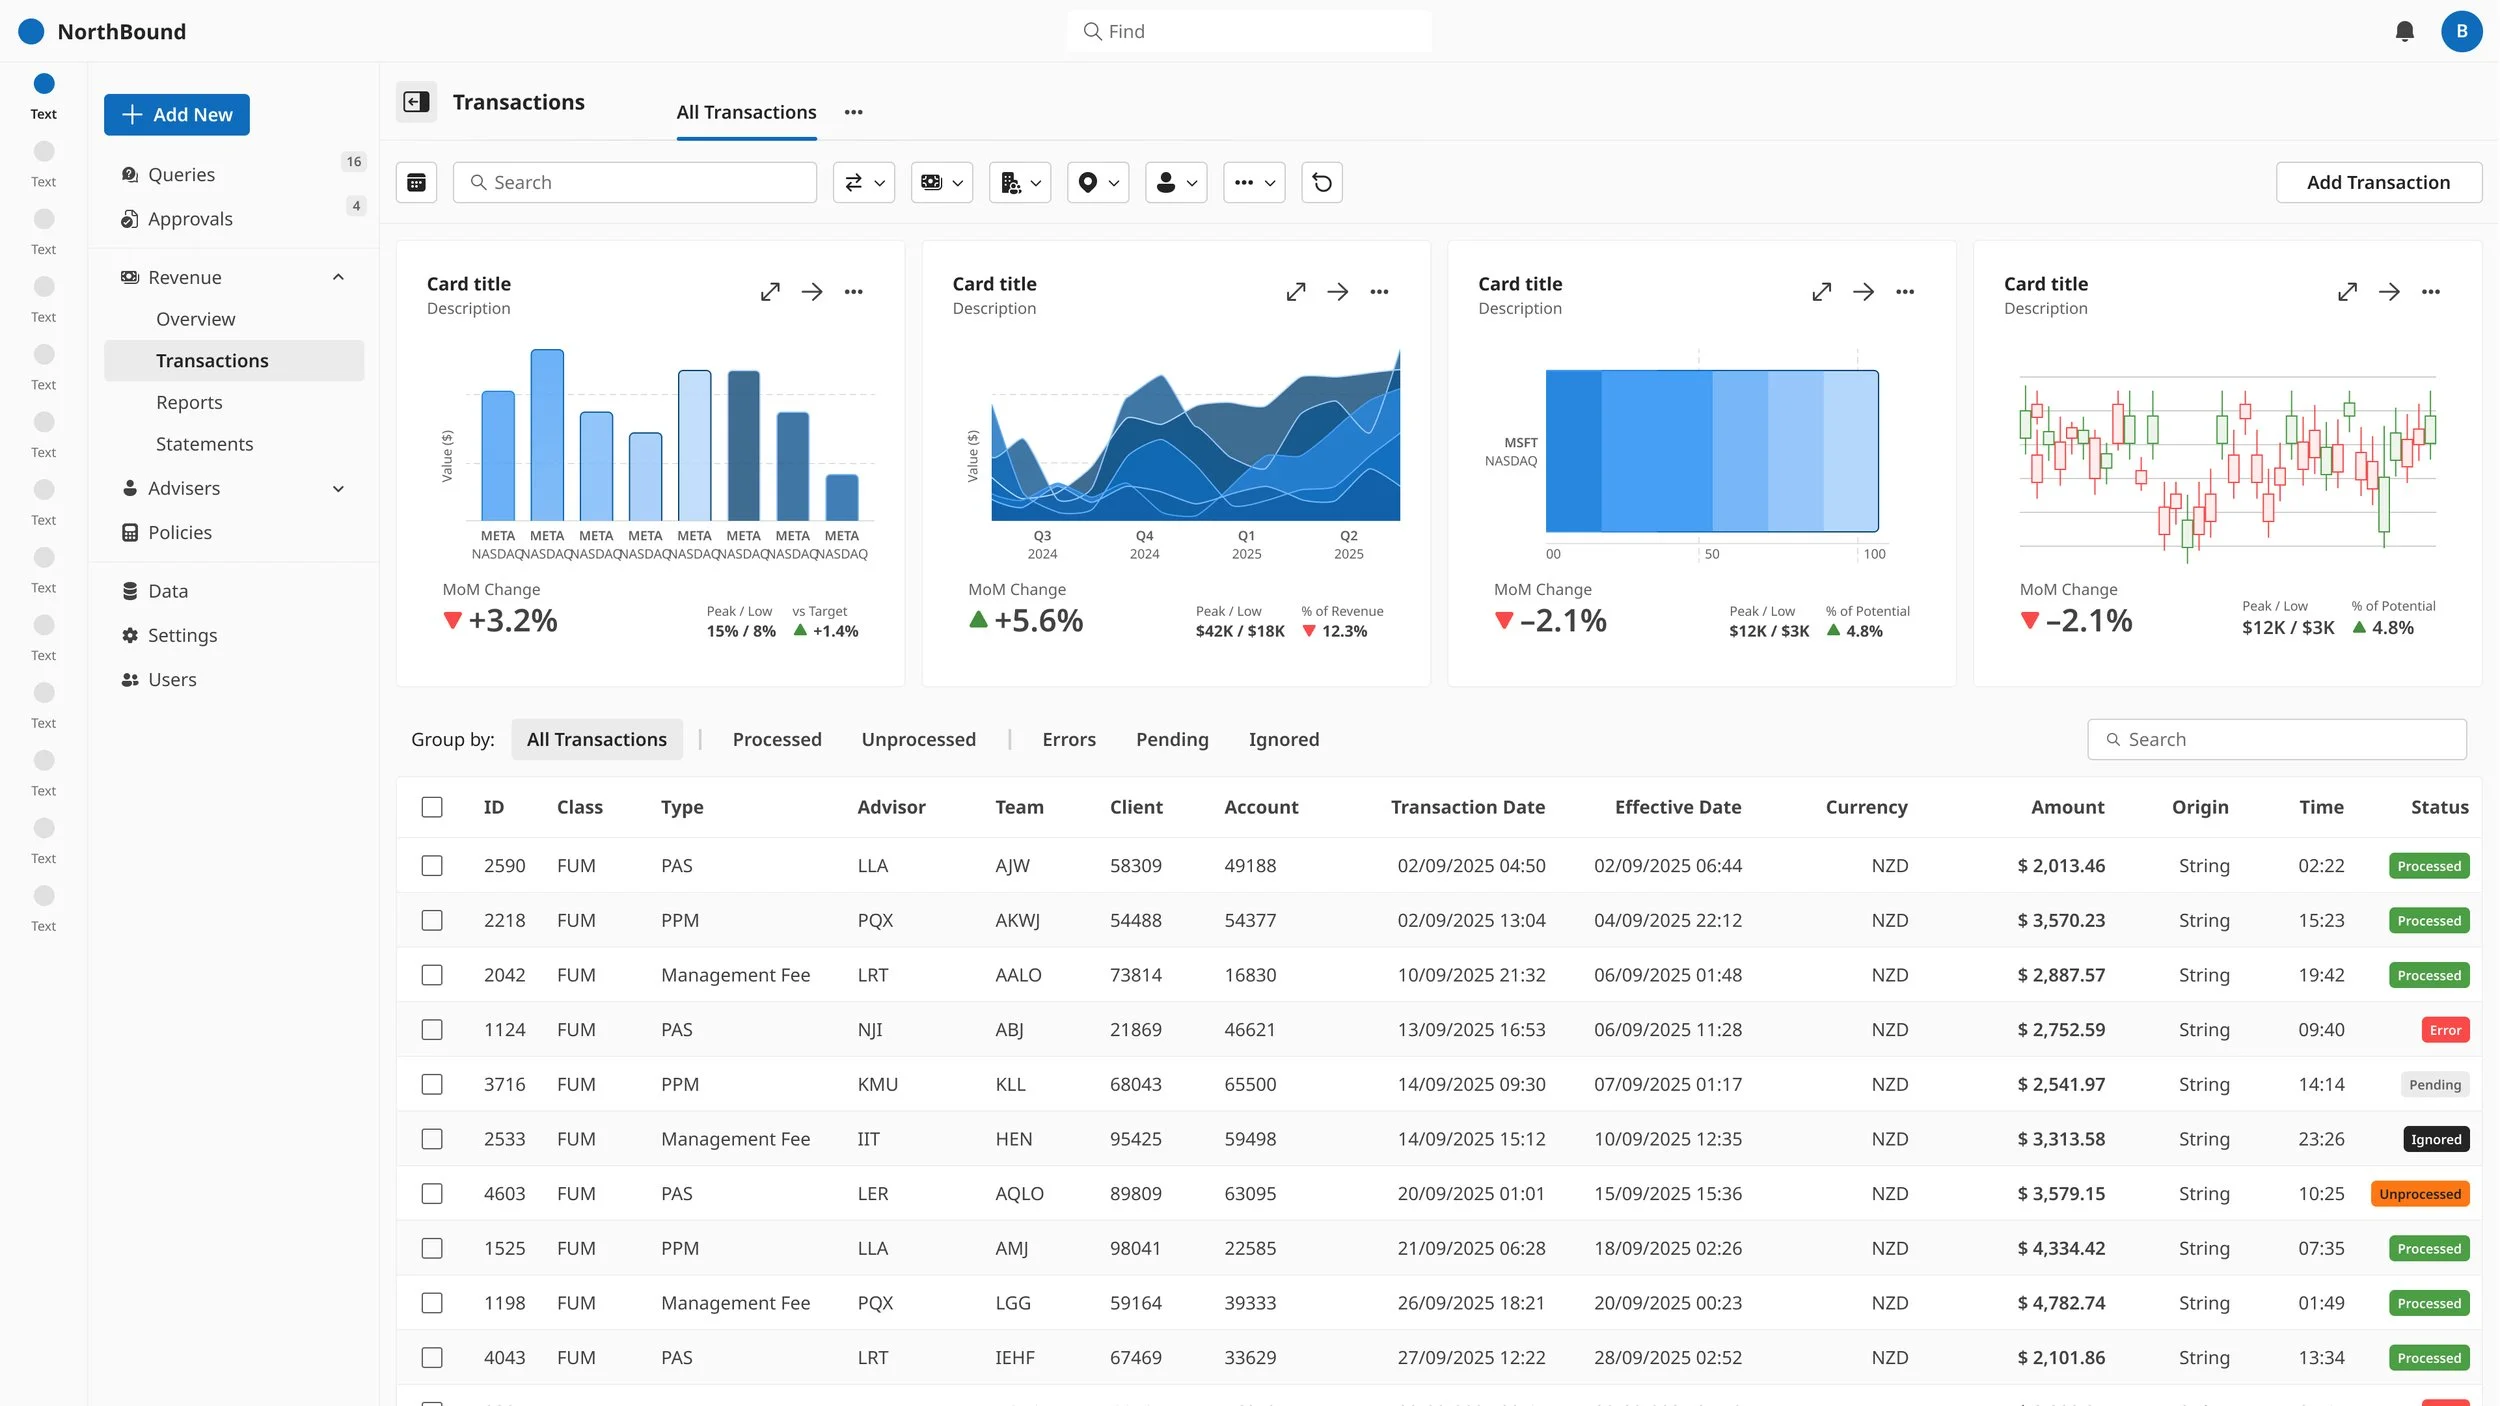Expand the first card chart fullscreen
The height and width of the screenshot is (1406, 2500).
coord(769,292)
